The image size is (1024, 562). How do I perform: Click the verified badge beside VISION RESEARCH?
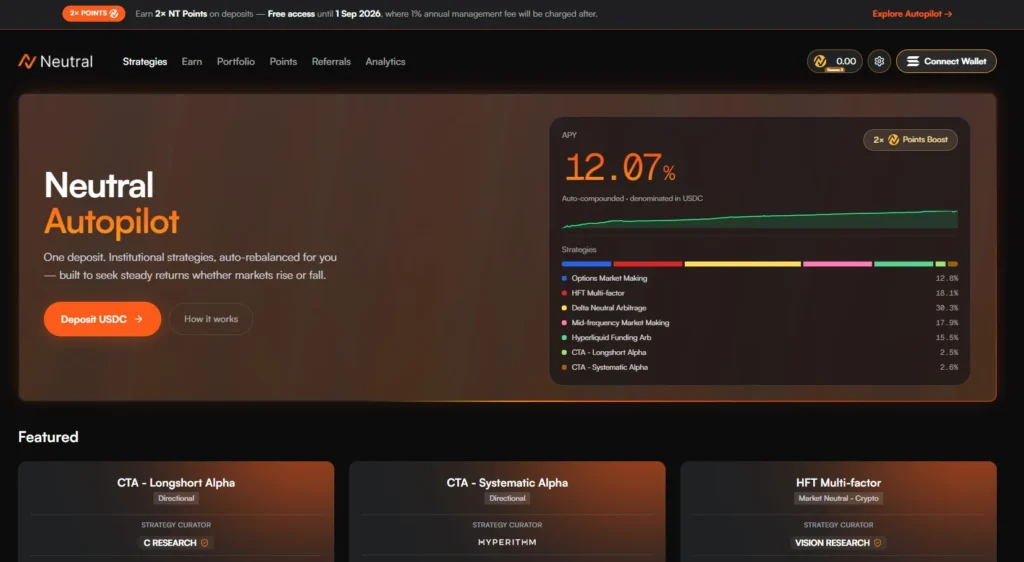(x=878, y=543)
